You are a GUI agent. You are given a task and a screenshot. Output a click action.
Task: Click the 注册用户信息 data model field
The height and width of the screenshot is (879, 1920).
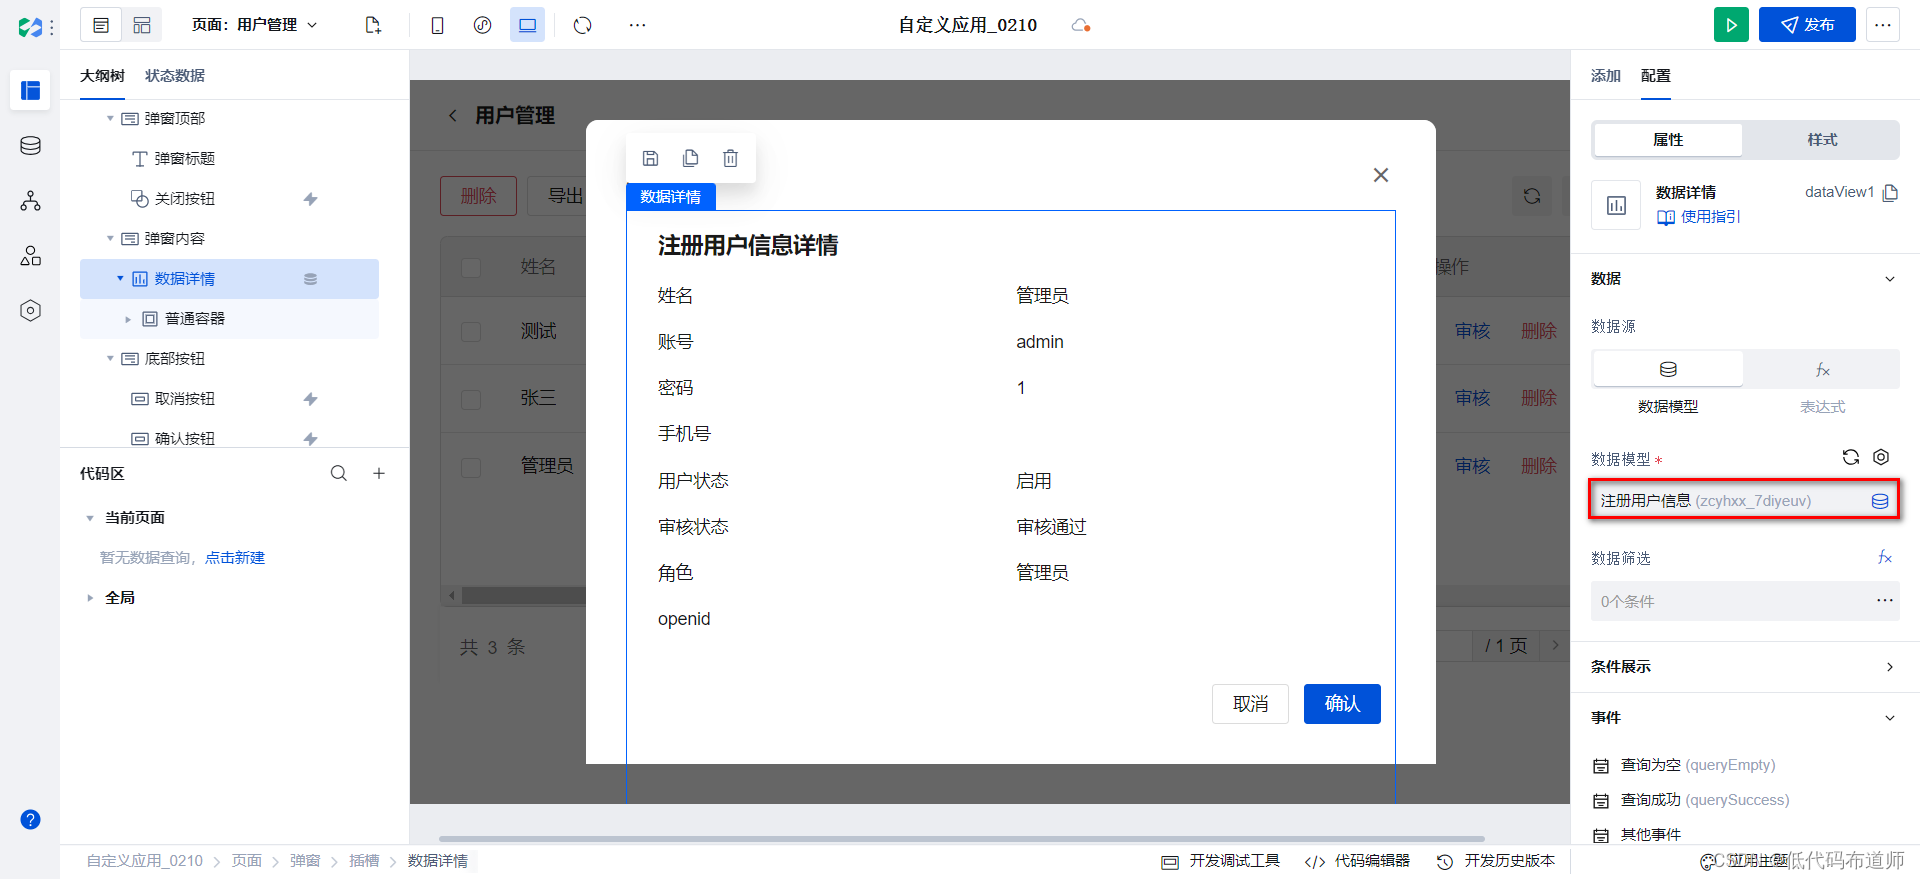coord(1744,501)
